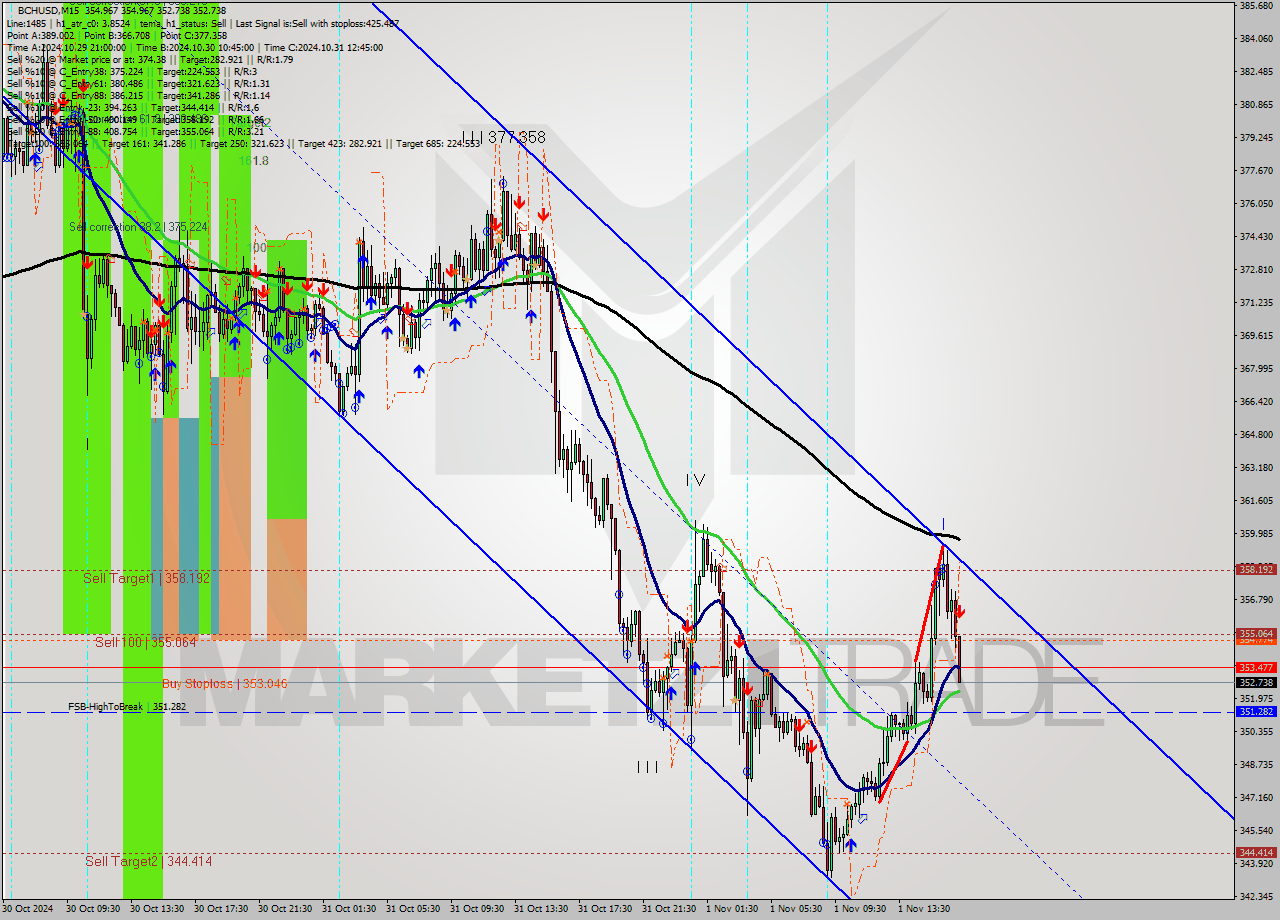This screenshot has height=920, width=1280.
Task: Click the red 355.064 price tag on axis
Action: pyautogui.click(x=1255, y=633)
